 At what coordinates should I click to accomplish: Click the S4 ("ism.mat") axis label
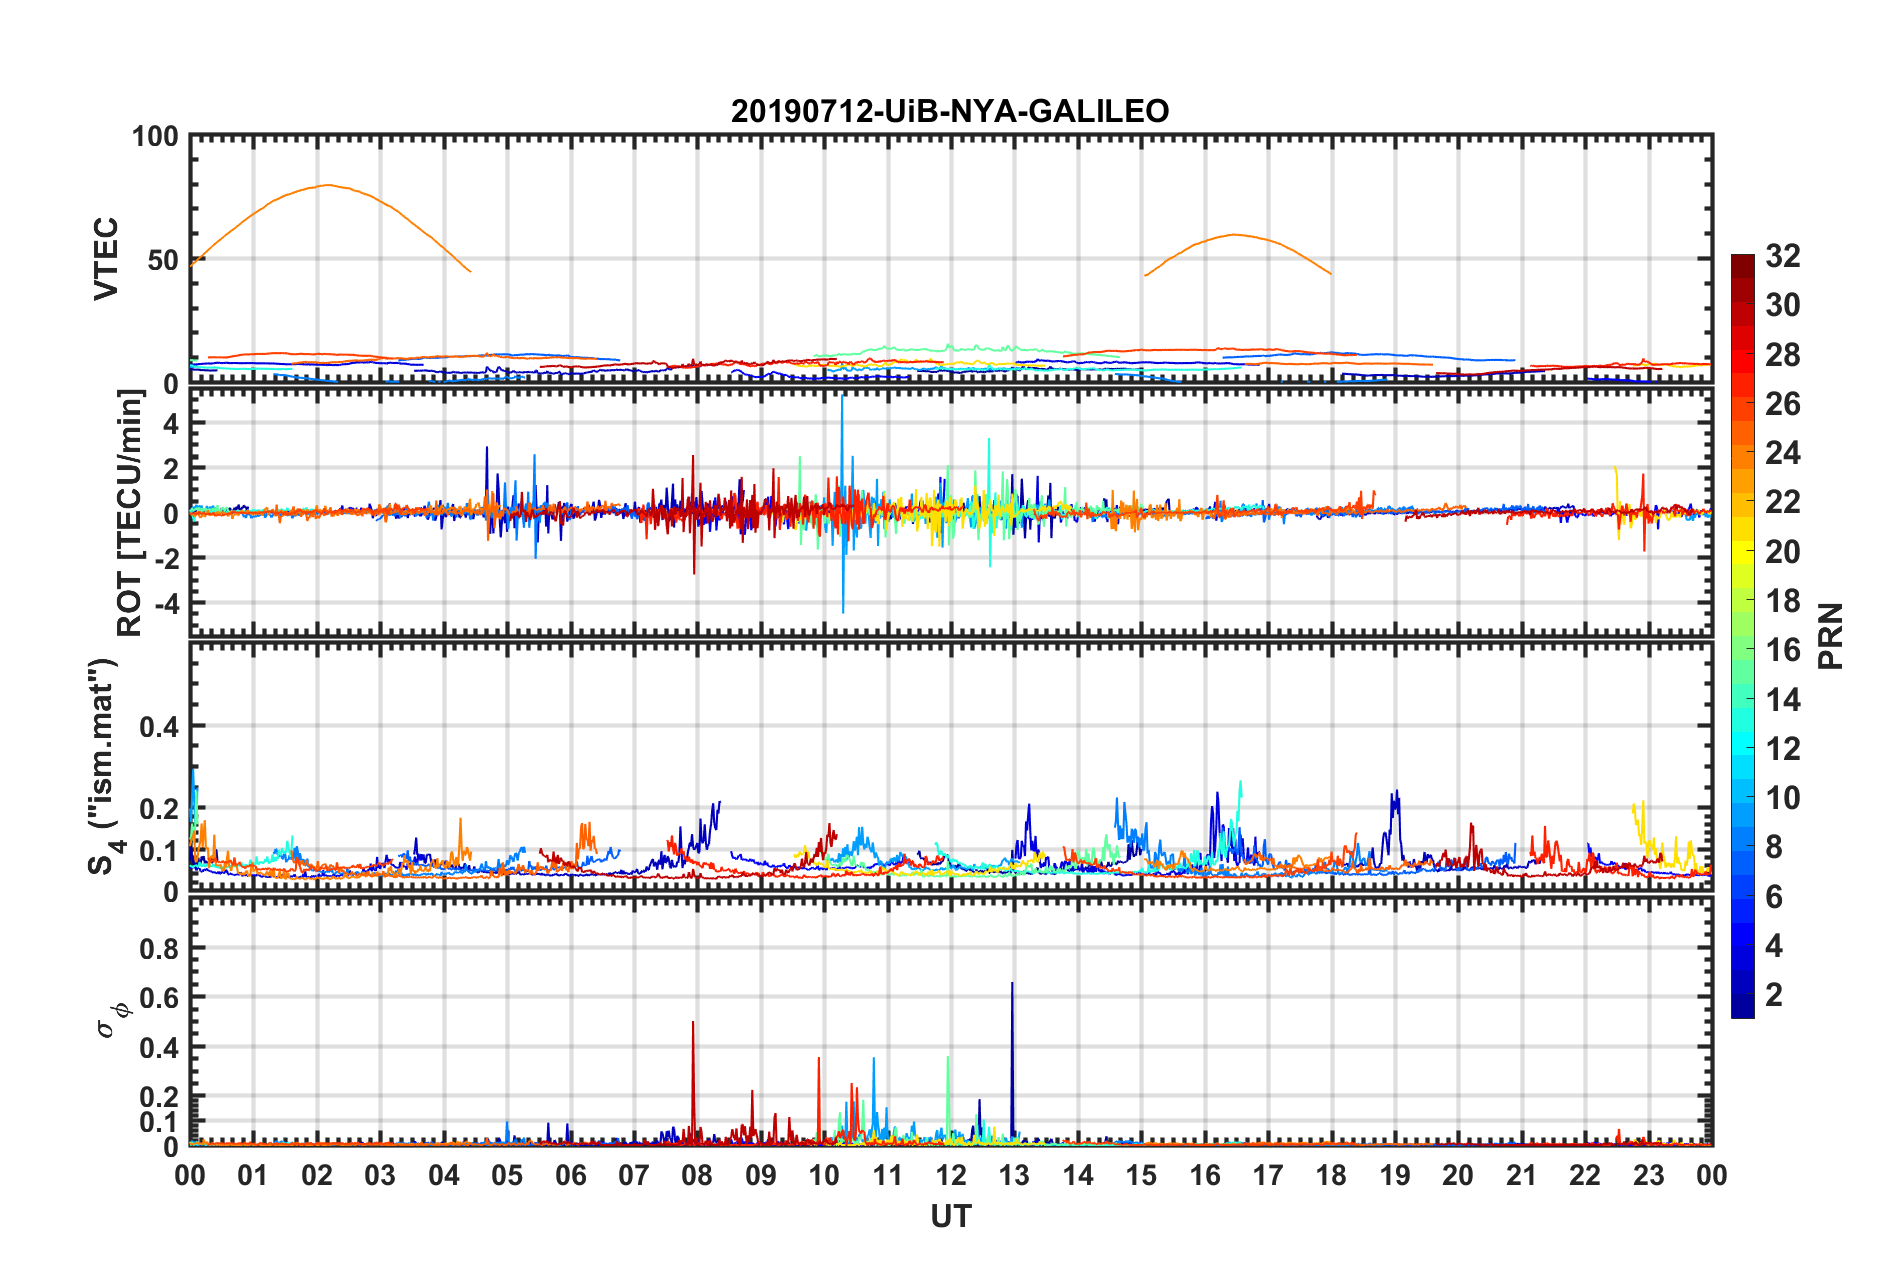(x=106, y=766)
